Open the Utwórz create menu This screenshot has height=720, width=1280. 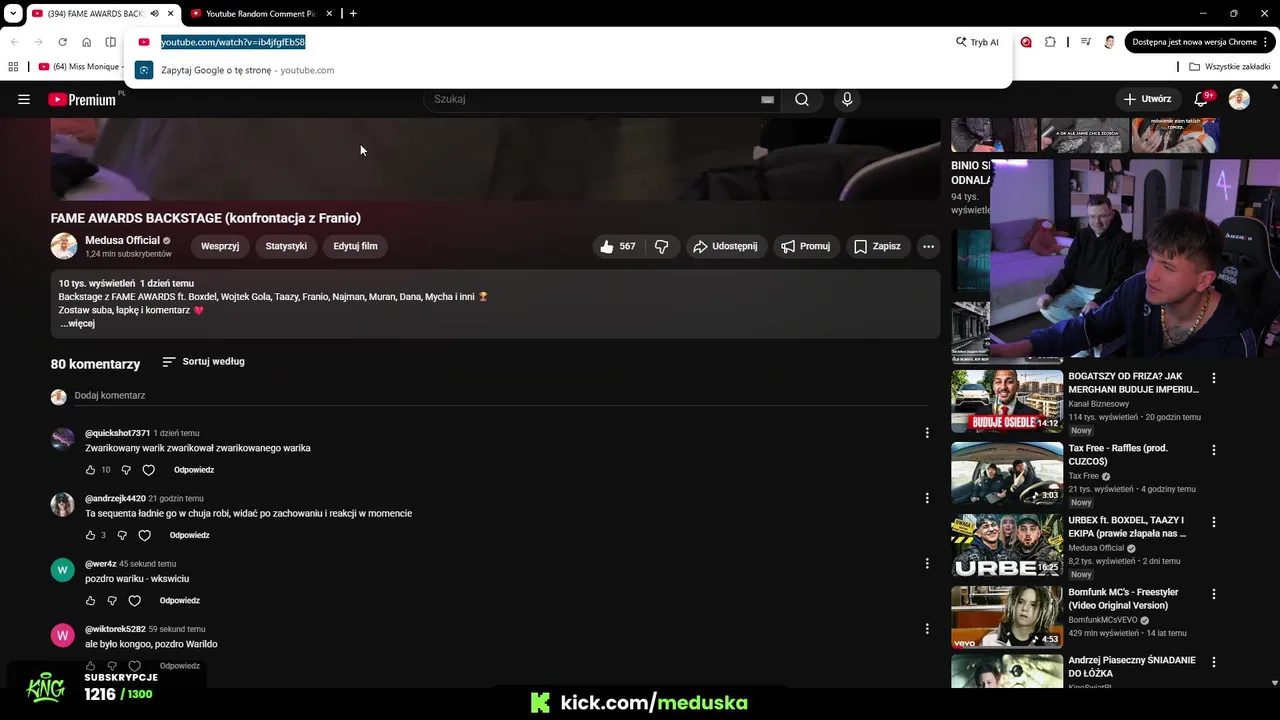pos(1147,99)
